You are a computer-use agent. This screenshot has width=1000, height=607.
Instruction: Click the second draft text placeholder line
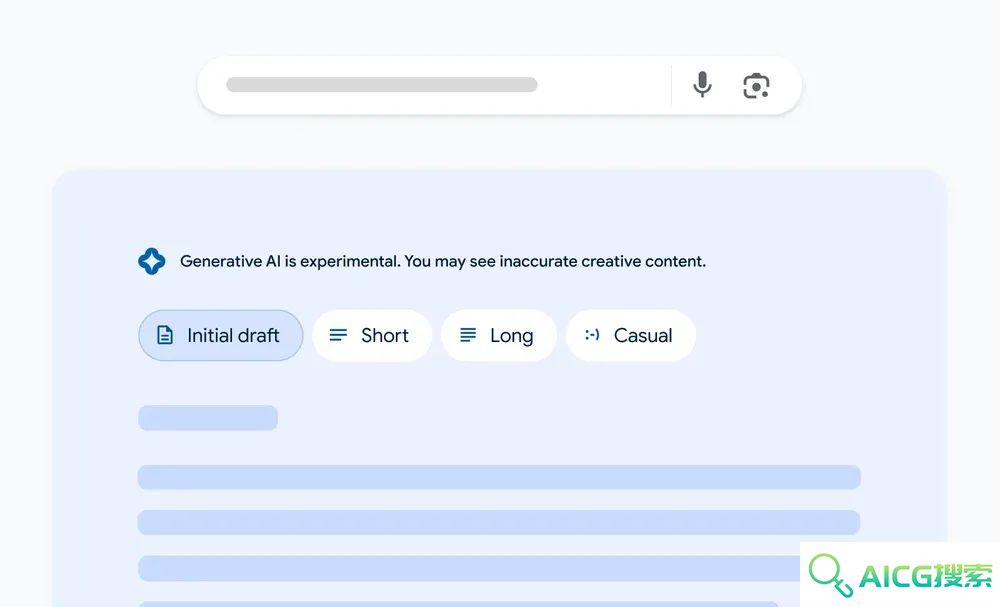(499, 522)
